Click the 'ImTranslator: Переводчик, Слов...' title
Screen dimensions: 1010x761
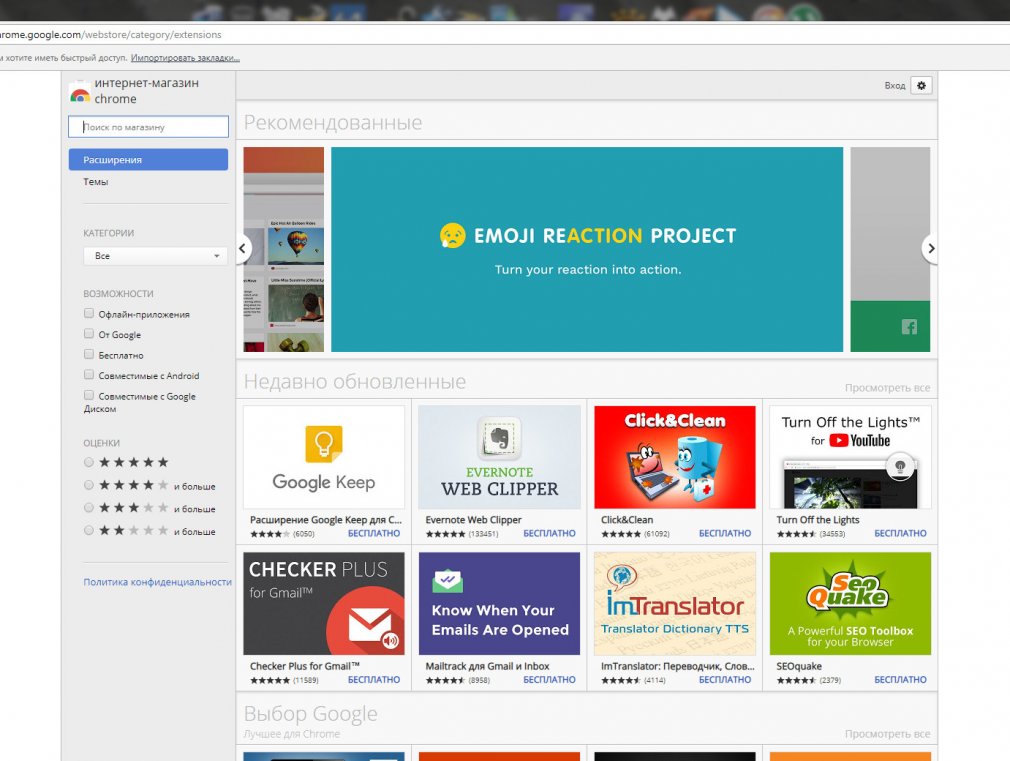click(678, 666)
